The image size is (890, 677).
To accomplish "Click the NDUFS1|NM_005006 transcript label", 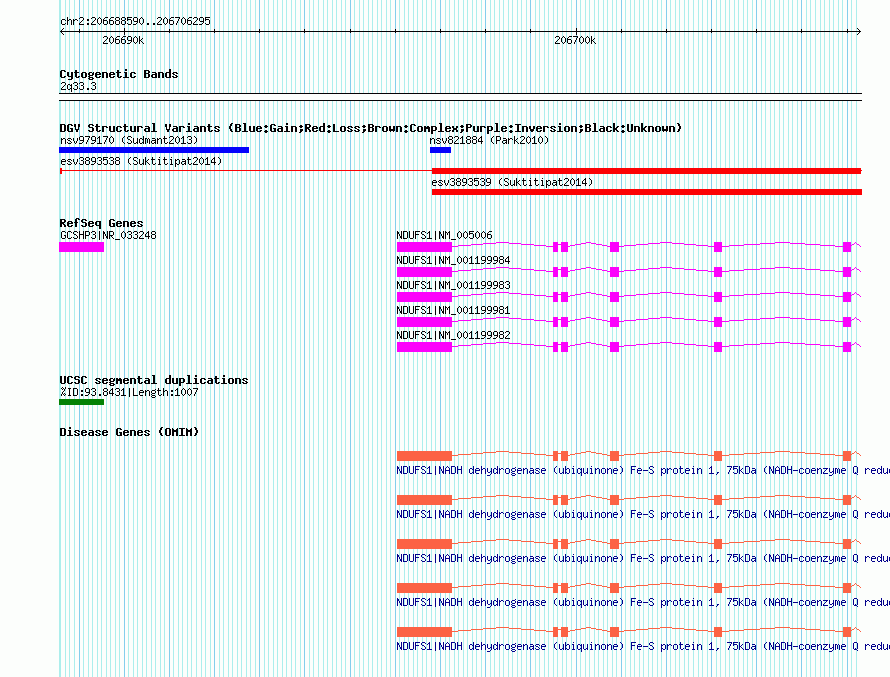I will coord(444,235).
